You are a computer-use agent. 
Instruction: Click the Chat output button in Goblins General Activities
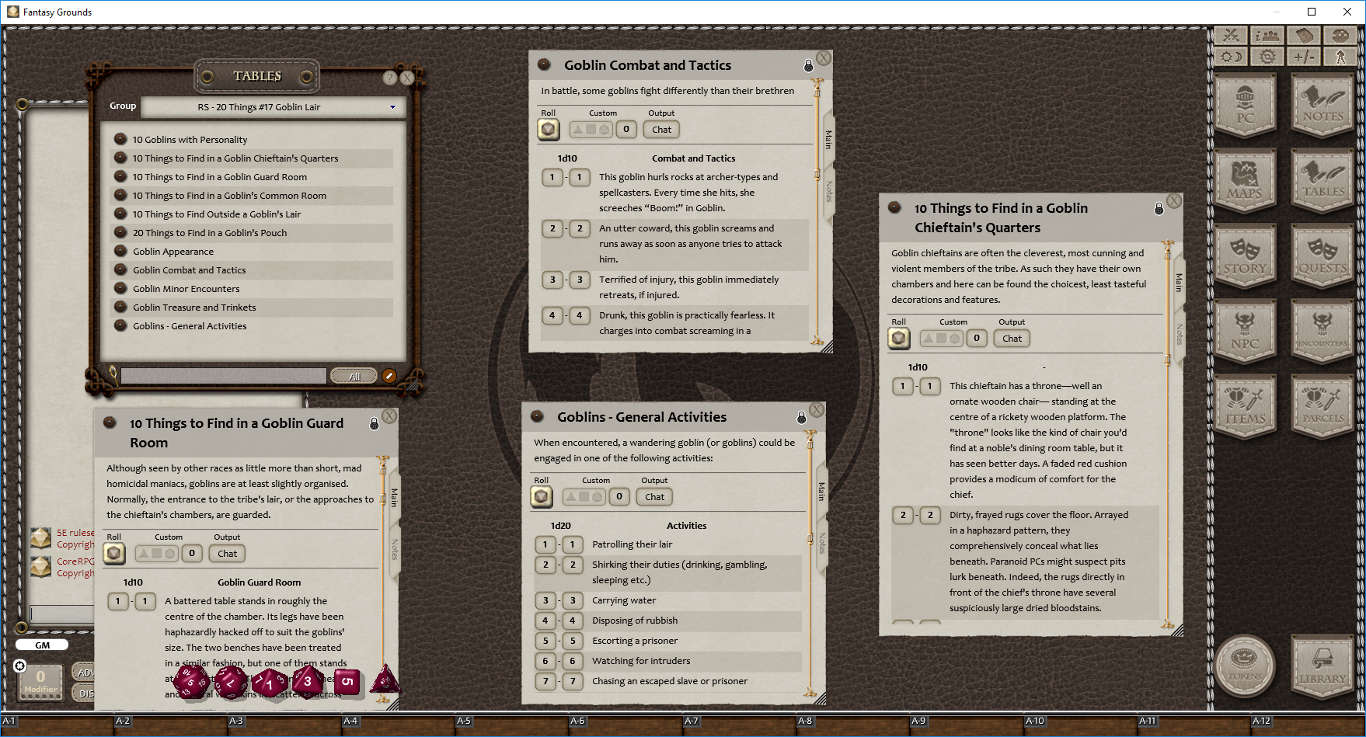point(653,497)
